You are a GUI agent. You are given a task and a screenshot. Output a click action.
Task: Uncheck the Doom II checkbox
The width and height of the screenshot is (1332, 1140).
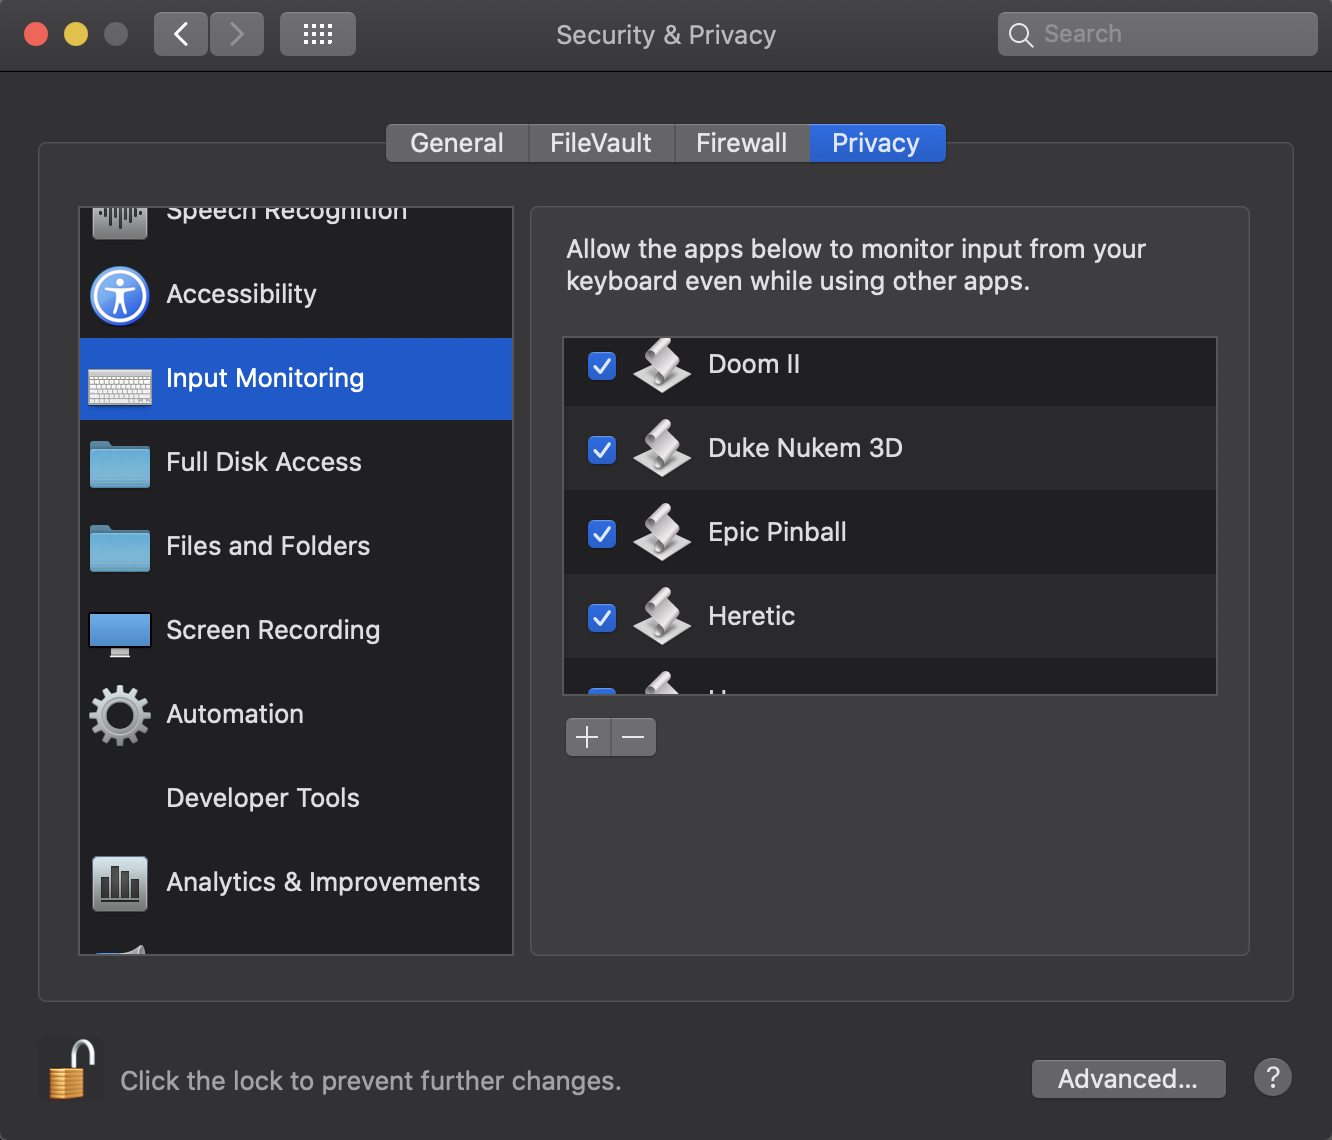(602, 366)
